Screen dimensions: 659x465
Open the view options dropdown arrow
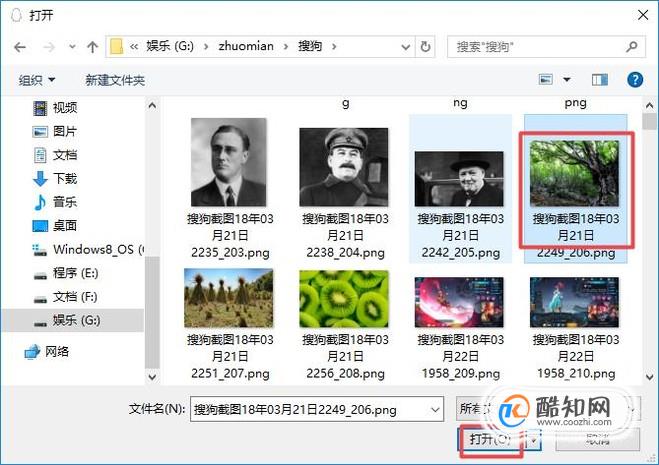click(x=567, y=79)
